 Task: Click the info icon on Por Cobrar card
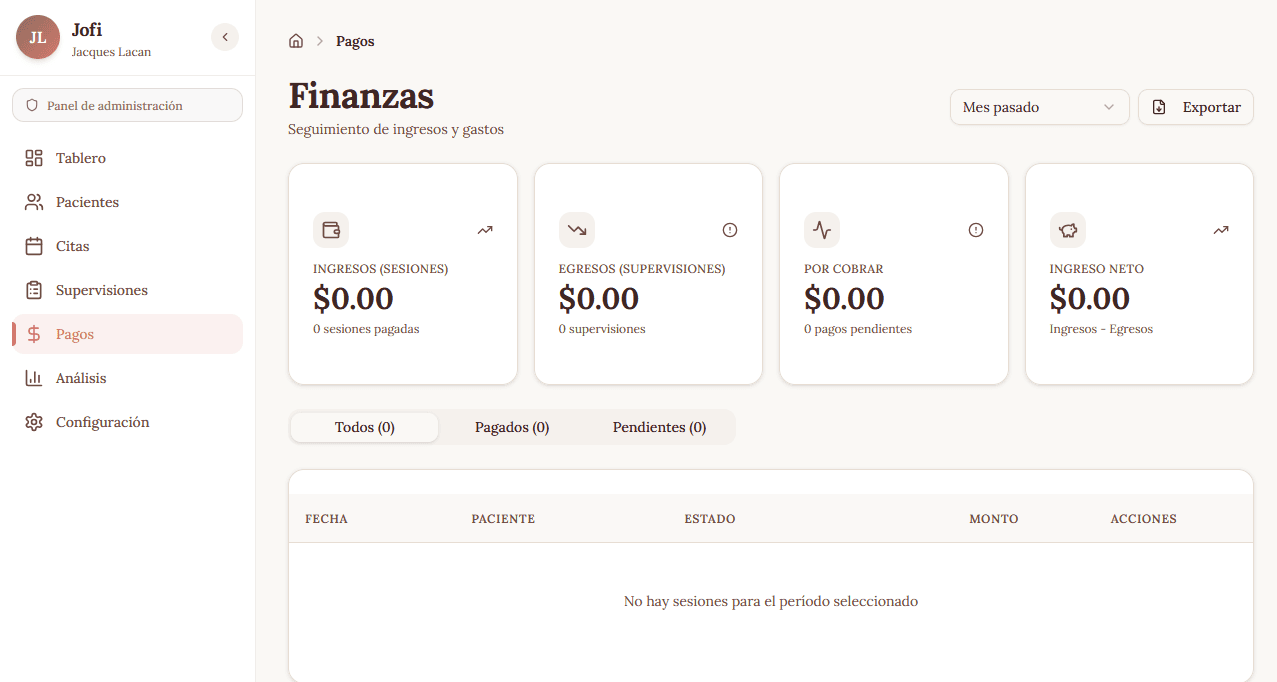975,229
